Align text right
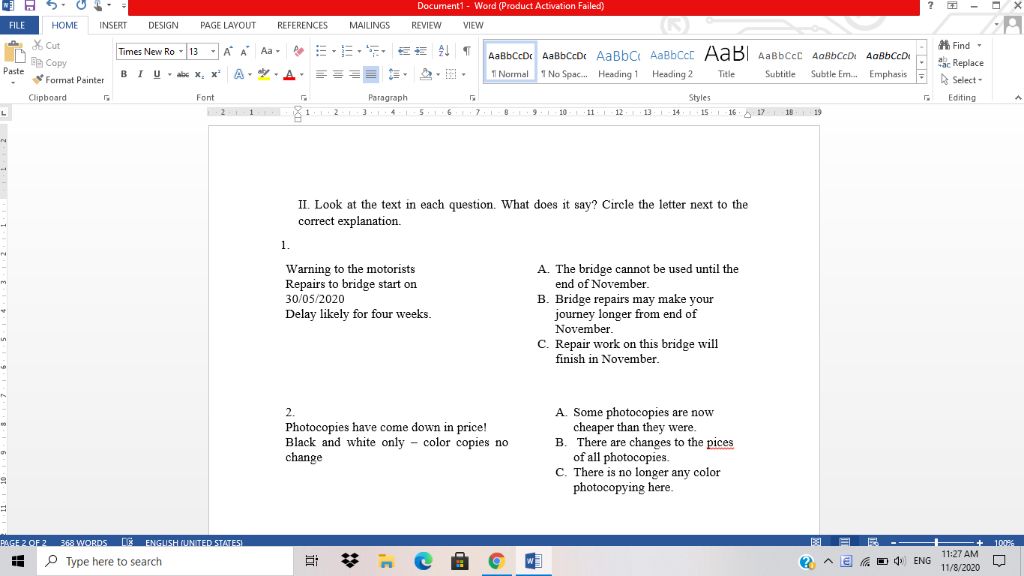 (x=354, y=74)
